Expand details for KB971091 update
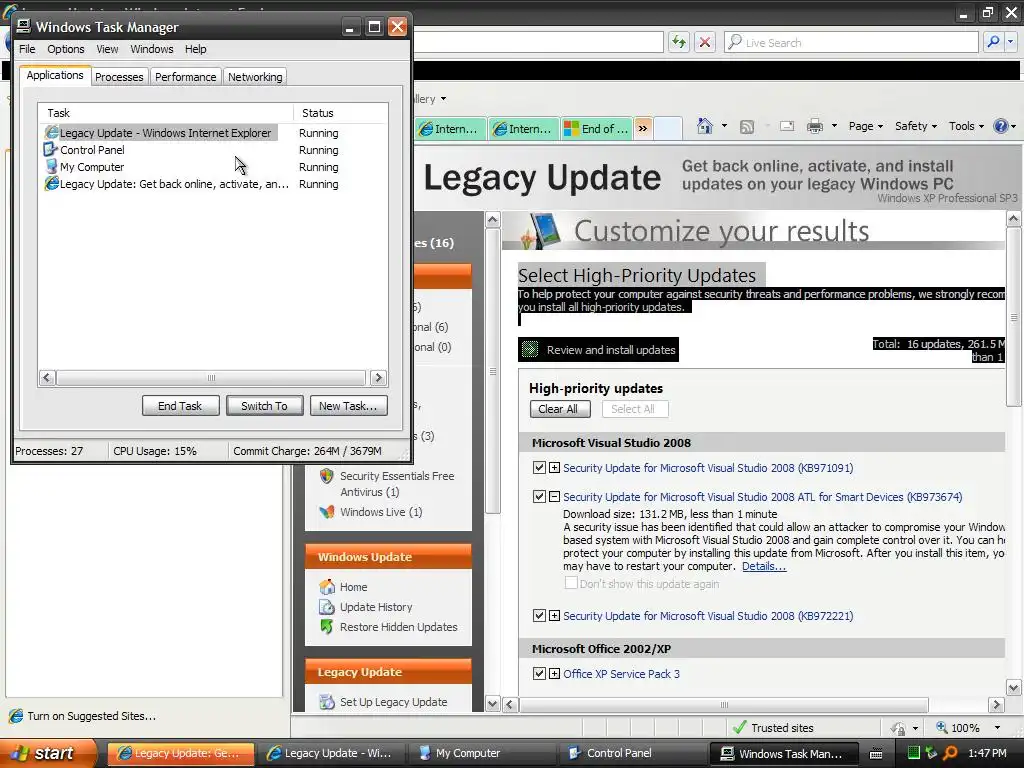1024x768 pixels. [554, 468]
